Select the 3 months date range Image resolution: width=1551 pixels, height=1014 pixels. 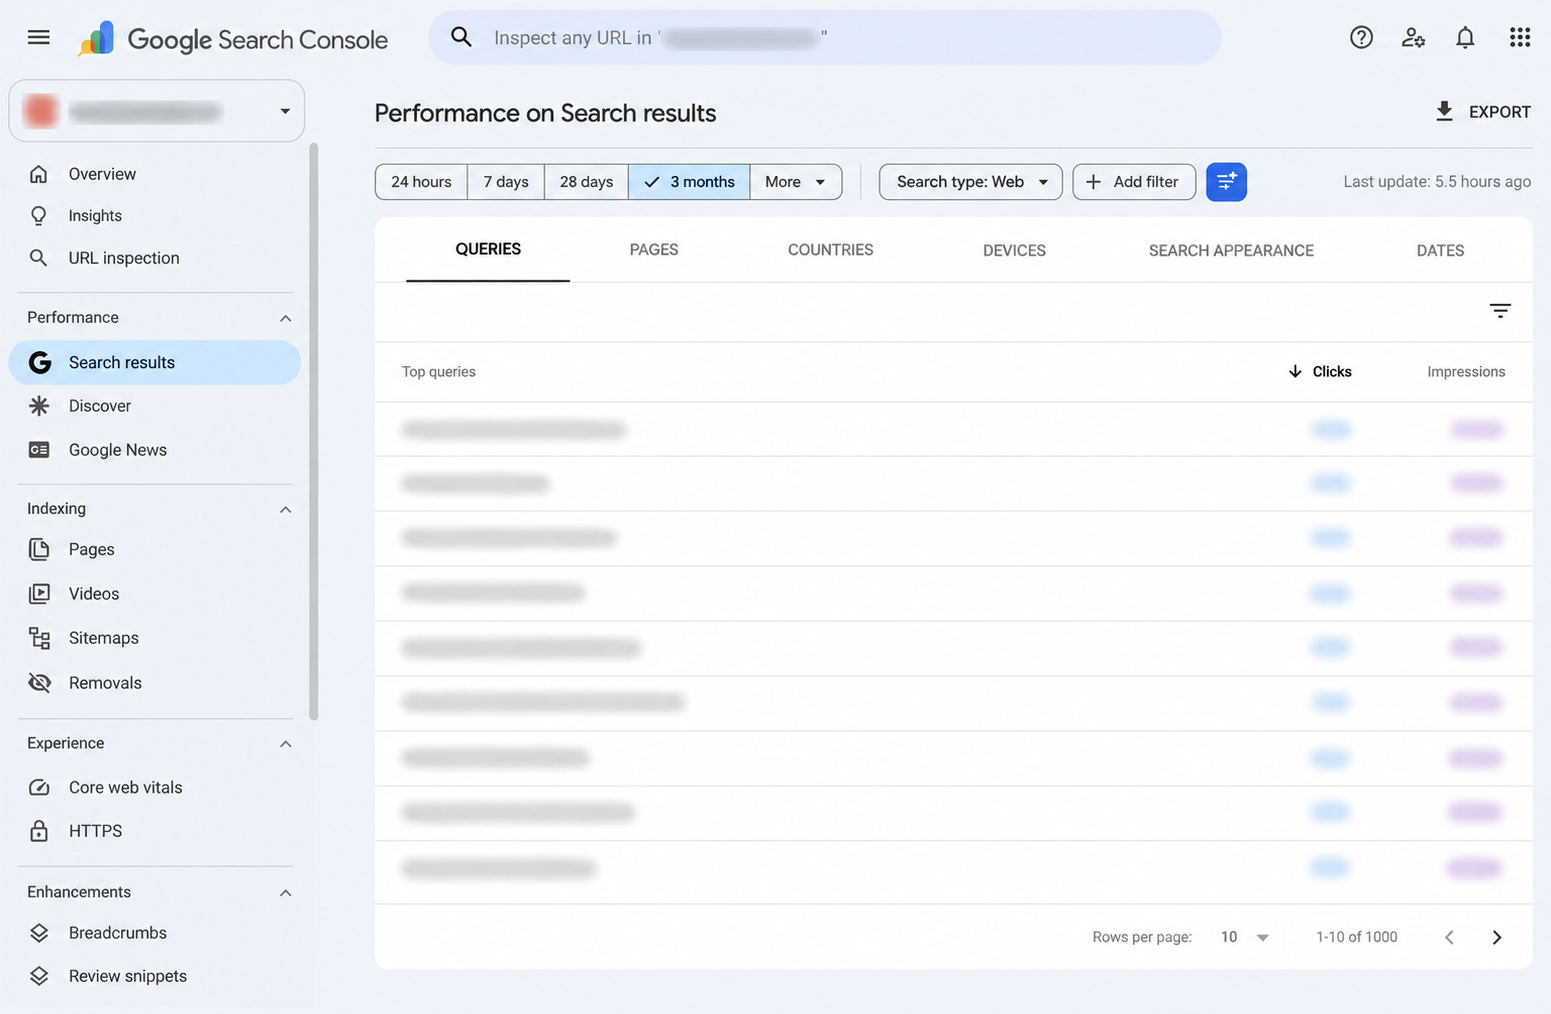pos(689,182)
